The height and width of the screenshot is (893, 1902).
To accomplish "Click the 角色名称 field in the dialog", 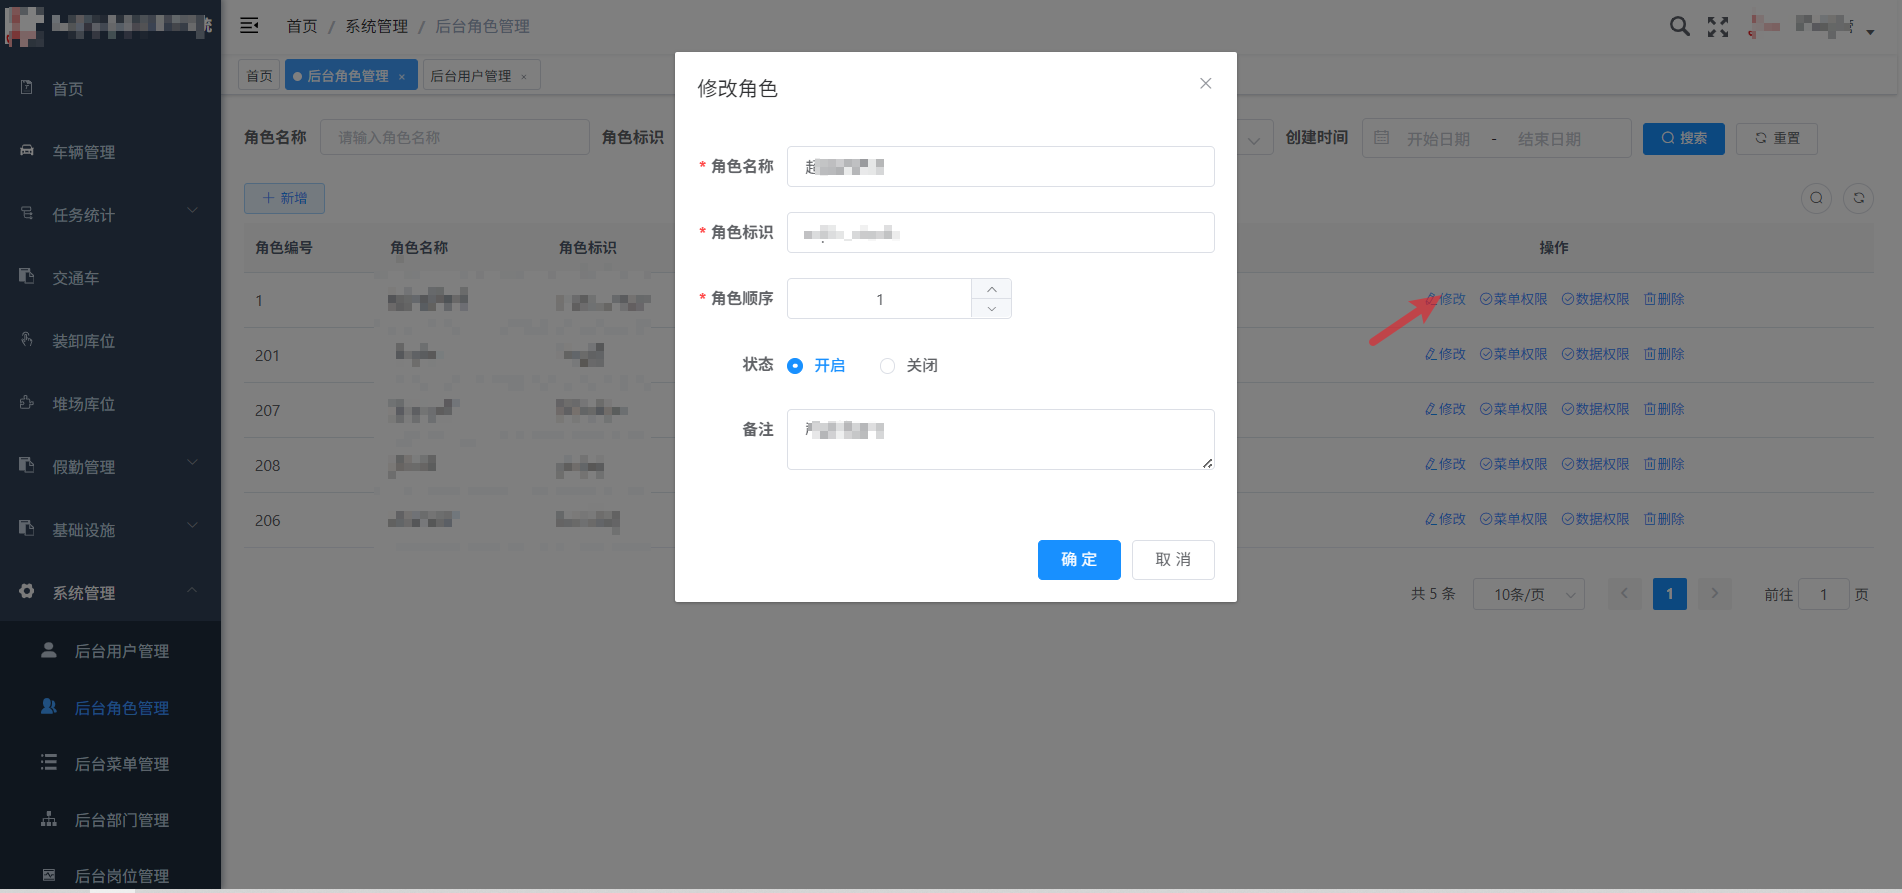I will click(x=1001, y=167).
